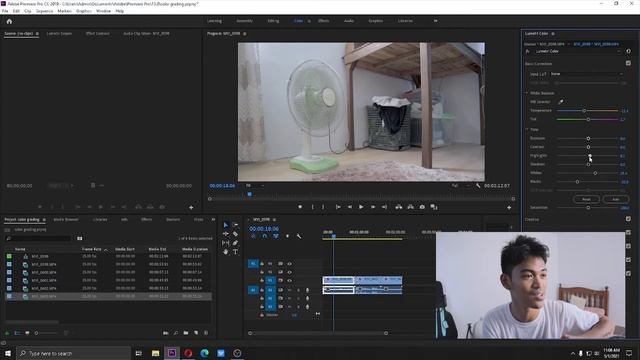The image size is (640, 360).
Task: Open Adobe Premiere Pro in Windows taskbar
Action: tap(172, 353)
